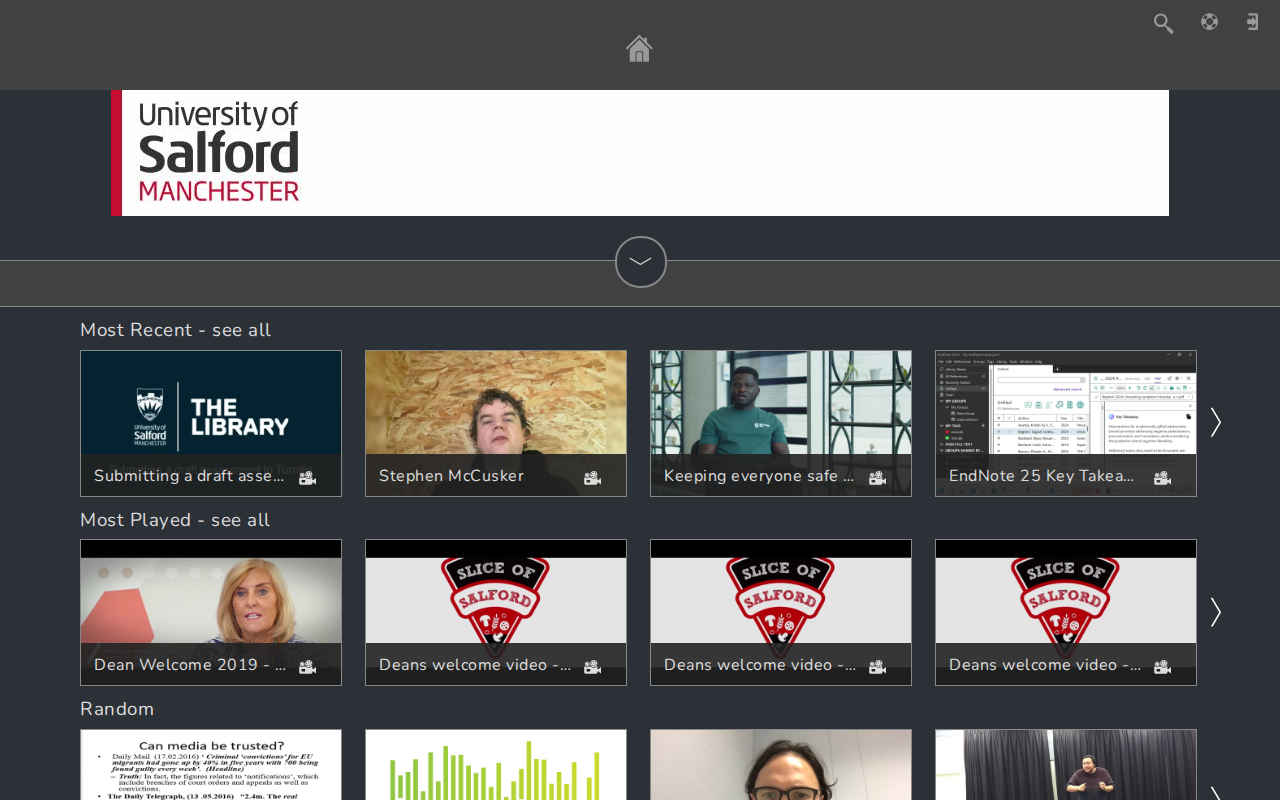Screen dimensions: 1280x800
Task: Open the 'EndNote 25 Key Takea...' video
Action: tap(1066, 423)
